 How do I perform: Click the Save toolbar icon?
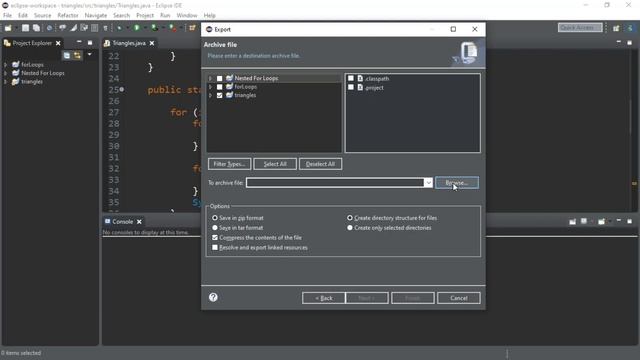(x=25, y=28)
